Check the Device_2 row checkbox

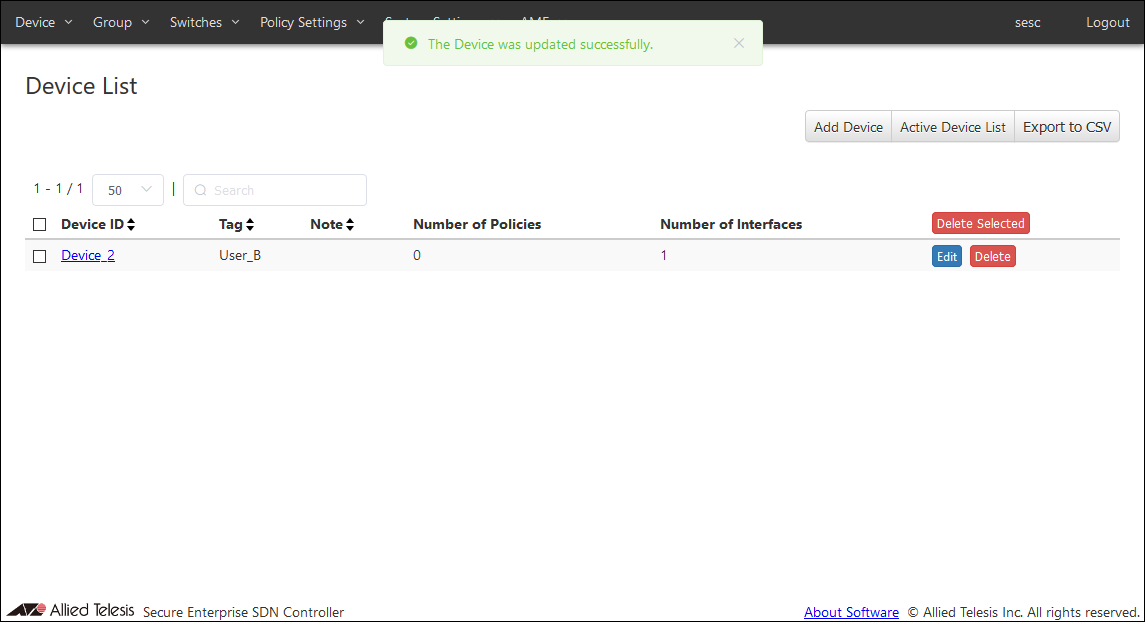[40, 256]
